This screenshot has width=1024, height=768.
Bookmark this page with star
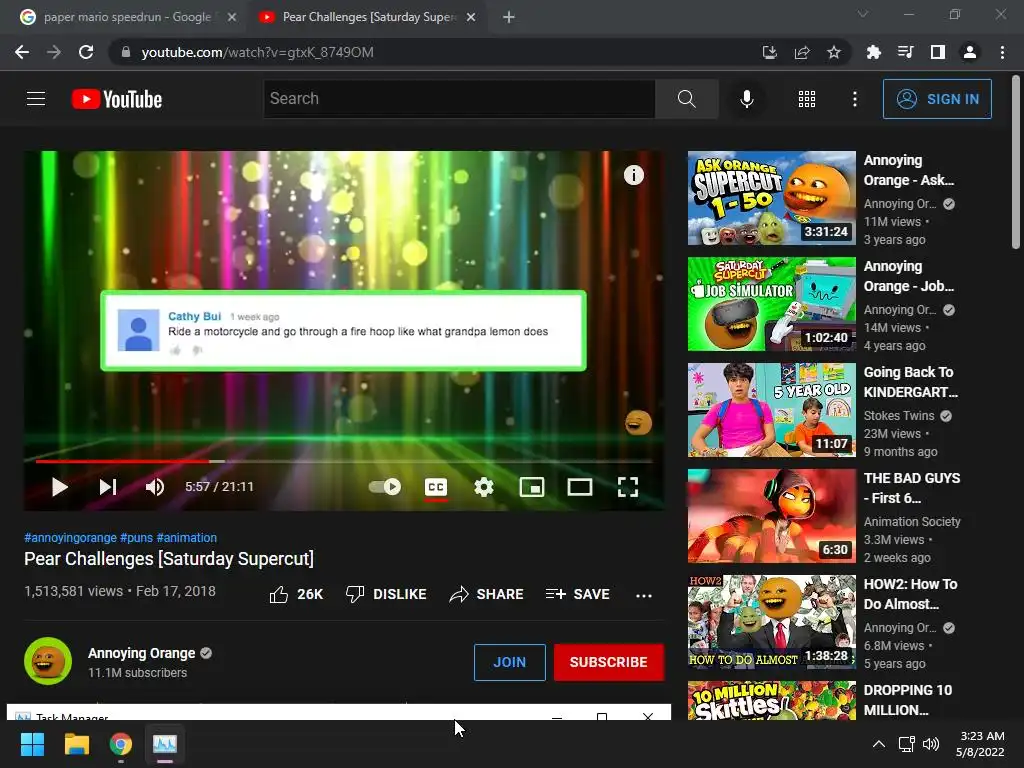(834, 52)
